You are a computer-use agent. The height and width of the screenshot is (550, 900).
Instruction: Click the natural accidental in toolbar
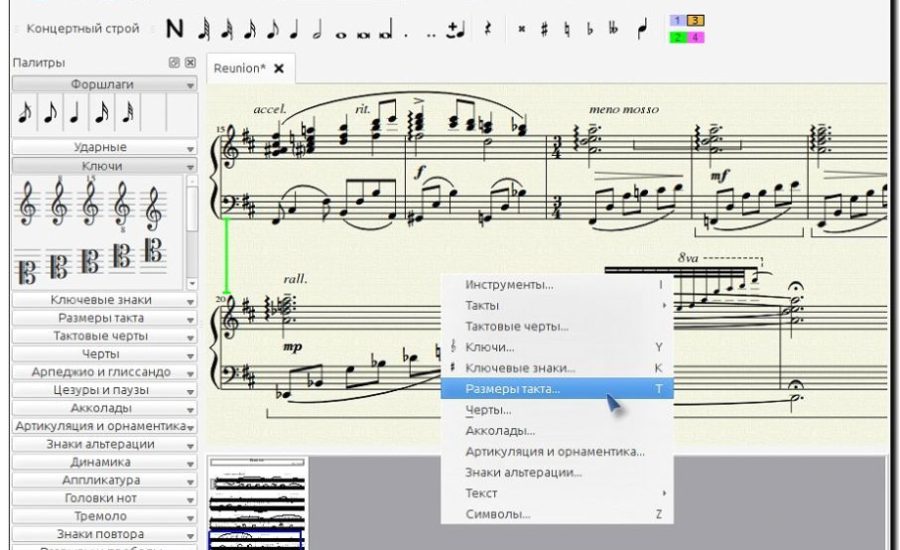567,29
